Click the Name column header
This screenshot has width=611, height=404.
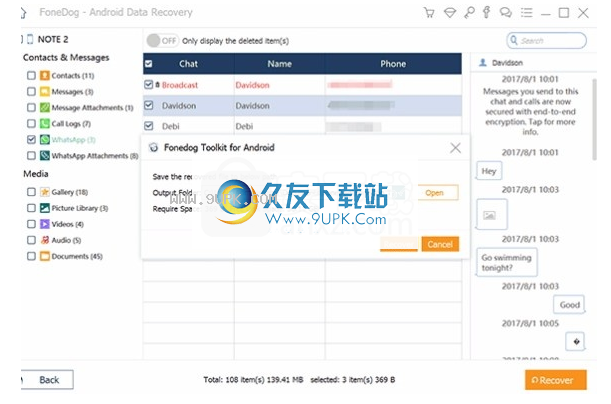click(x=279, y=64)
